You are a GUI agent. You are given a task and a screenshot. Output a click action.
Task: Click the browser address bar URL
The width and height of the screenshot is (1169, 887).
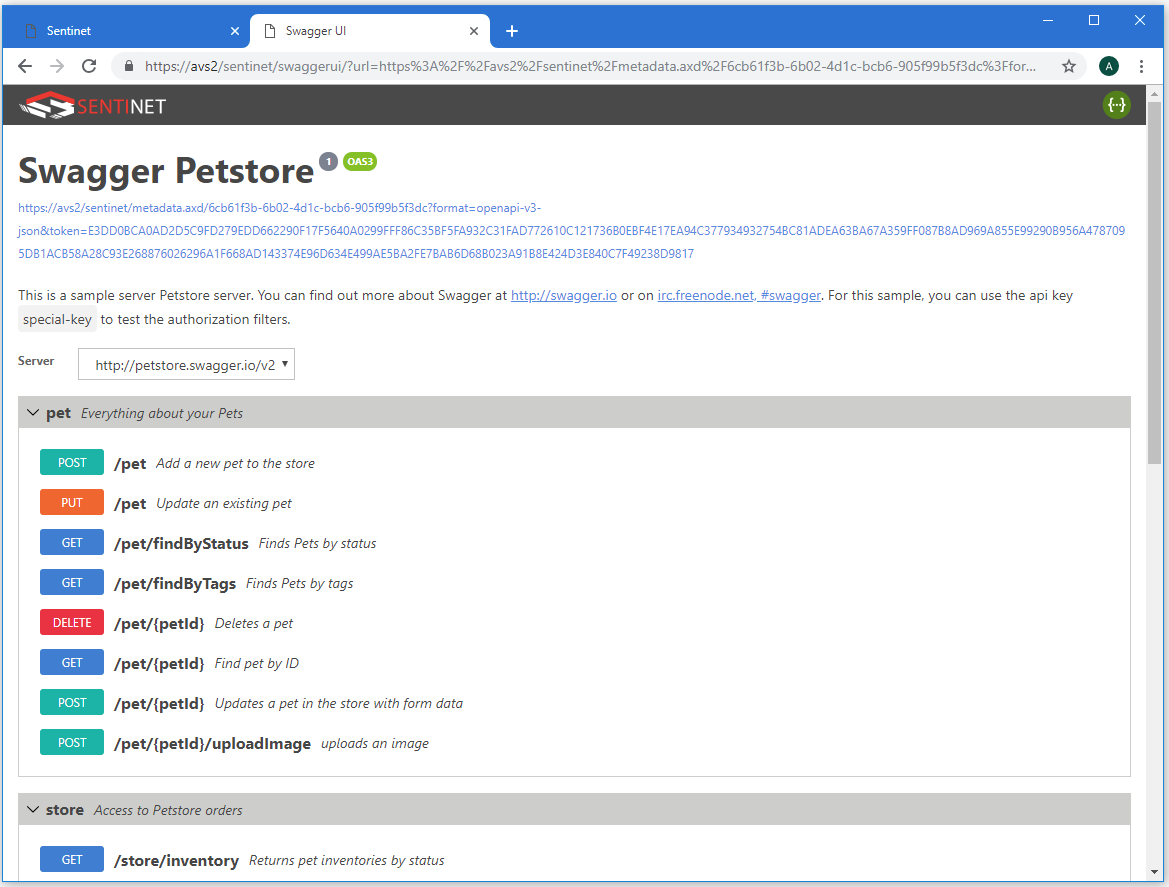590,66
